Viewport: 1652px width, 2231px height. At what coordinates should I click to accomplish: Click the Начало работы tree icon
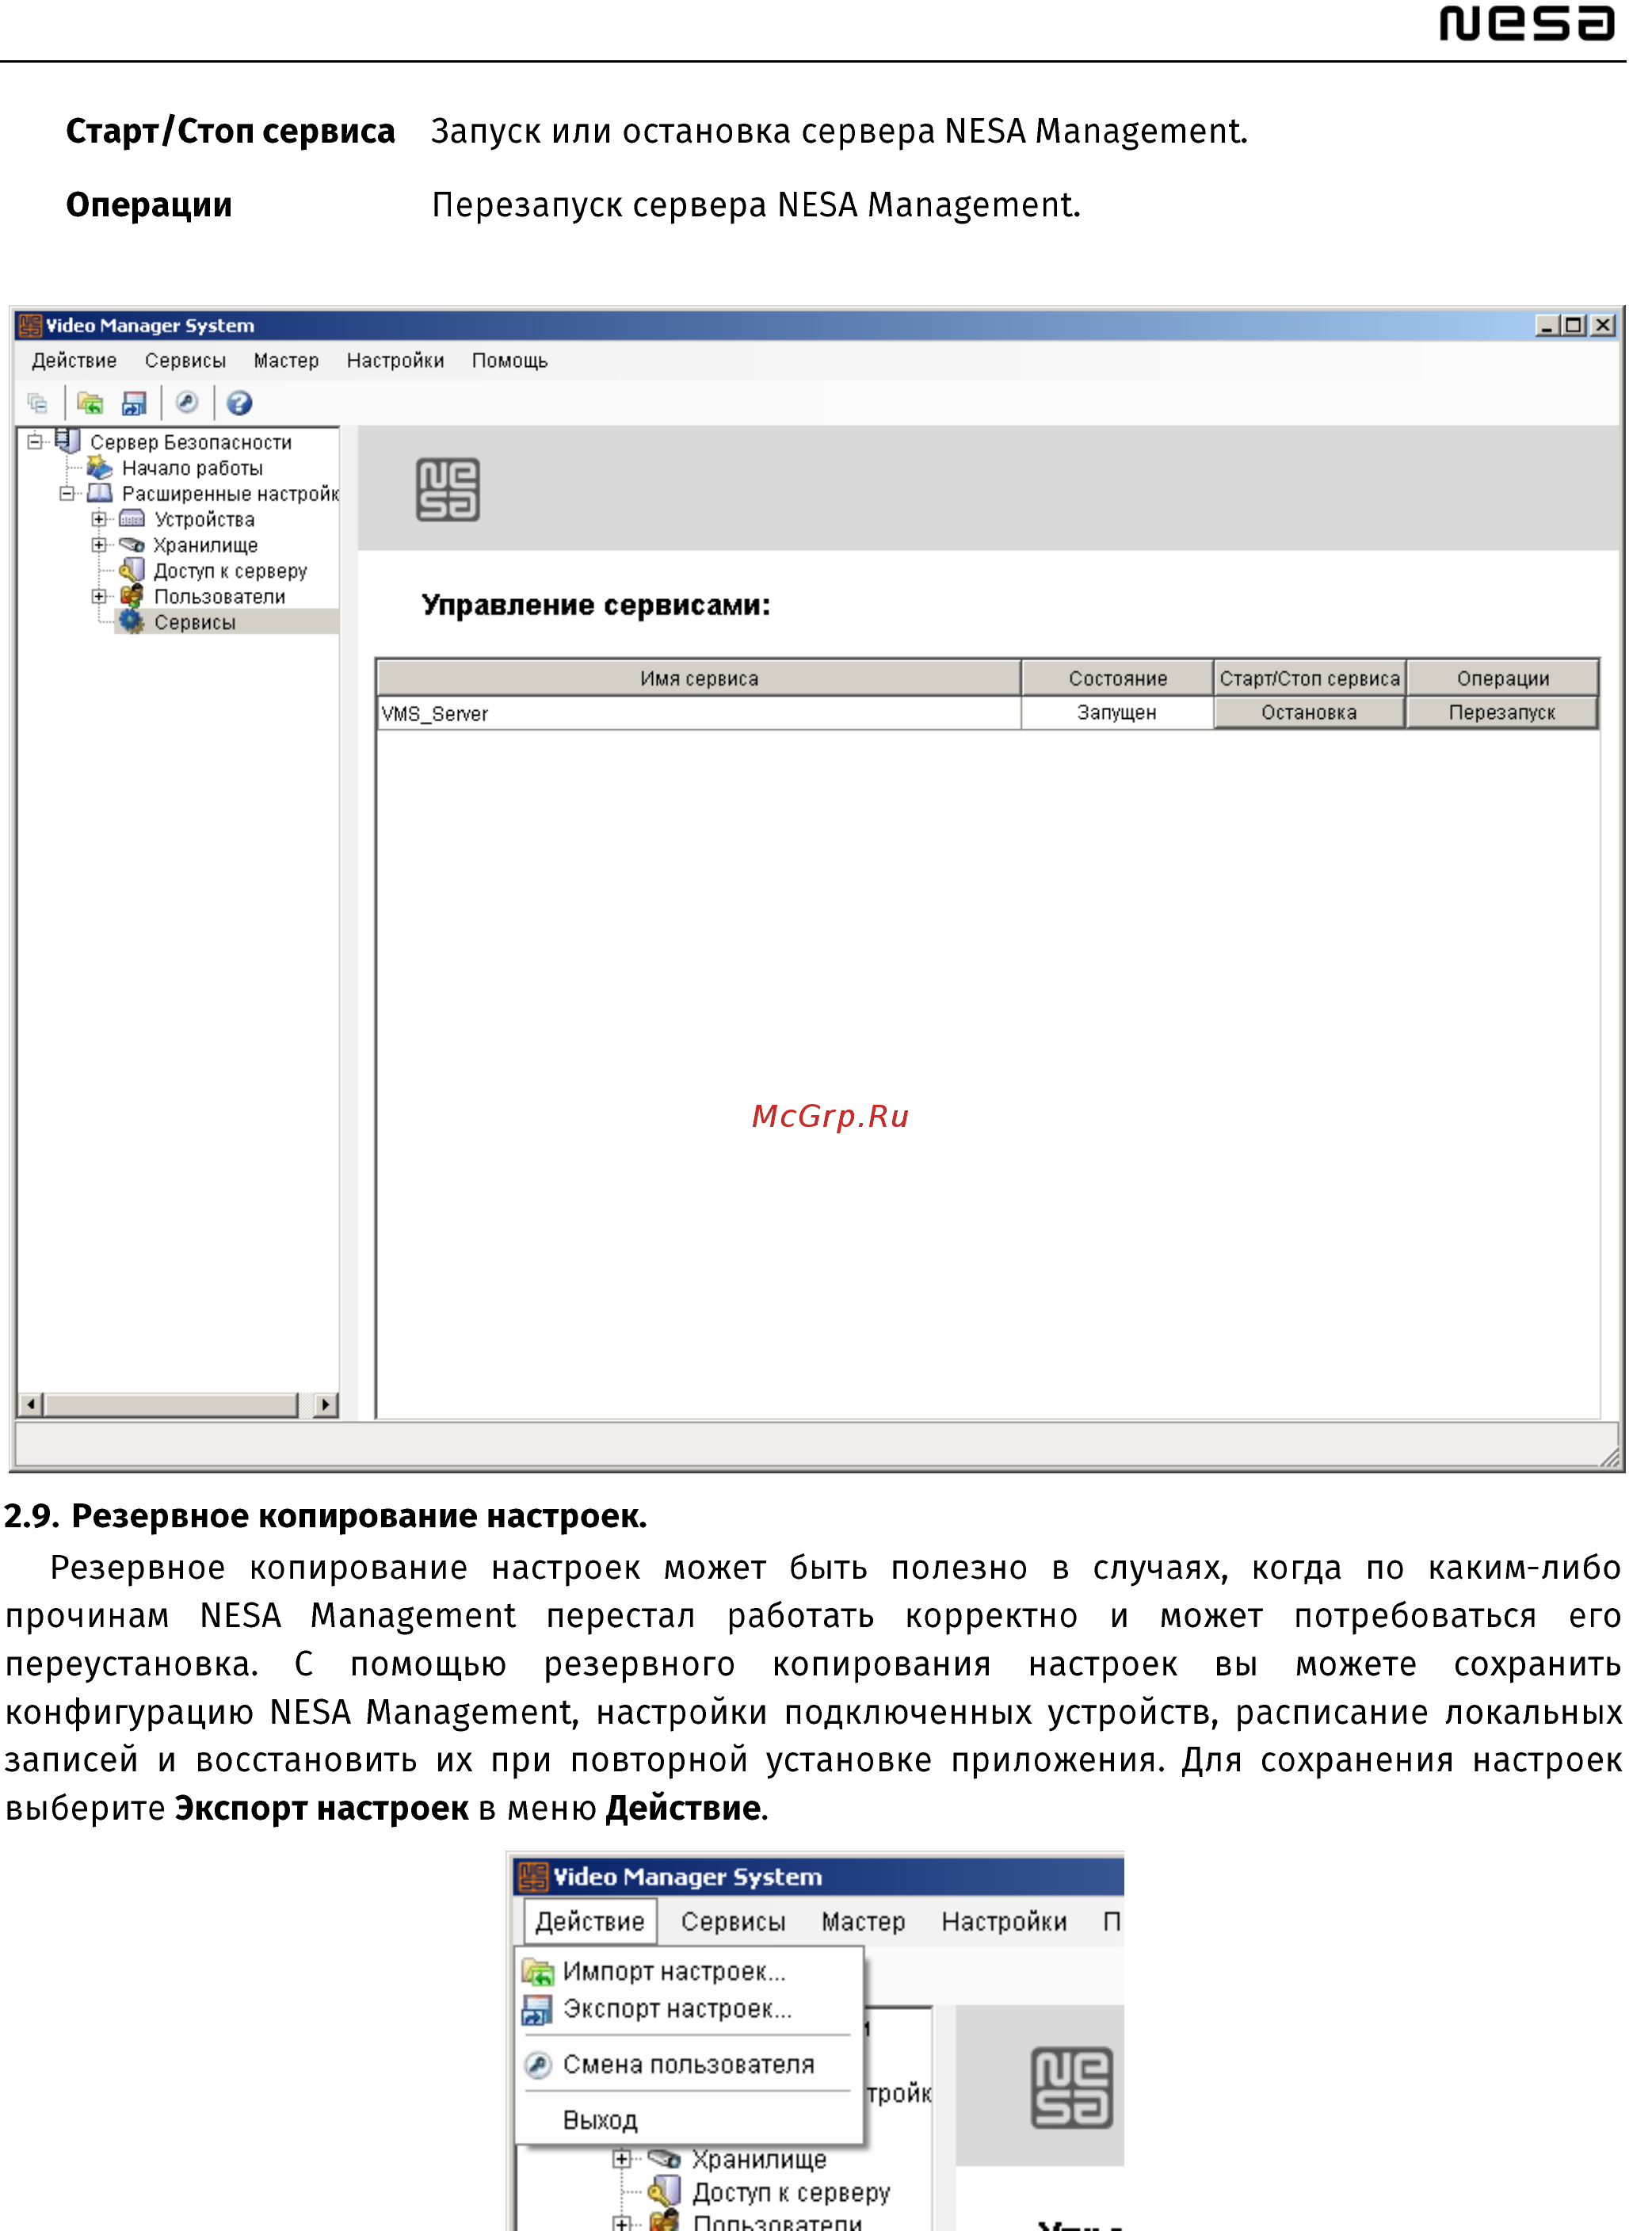coord(99,467)
